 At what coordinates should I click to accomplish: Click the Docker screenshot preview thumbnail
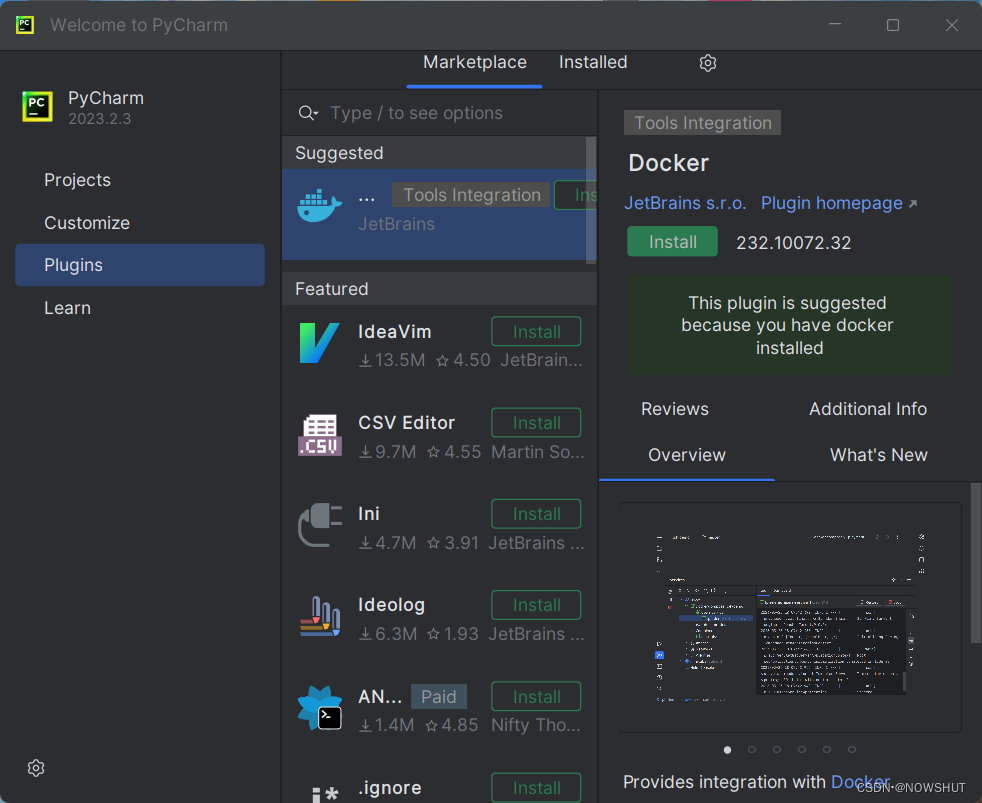click(790, 616)
